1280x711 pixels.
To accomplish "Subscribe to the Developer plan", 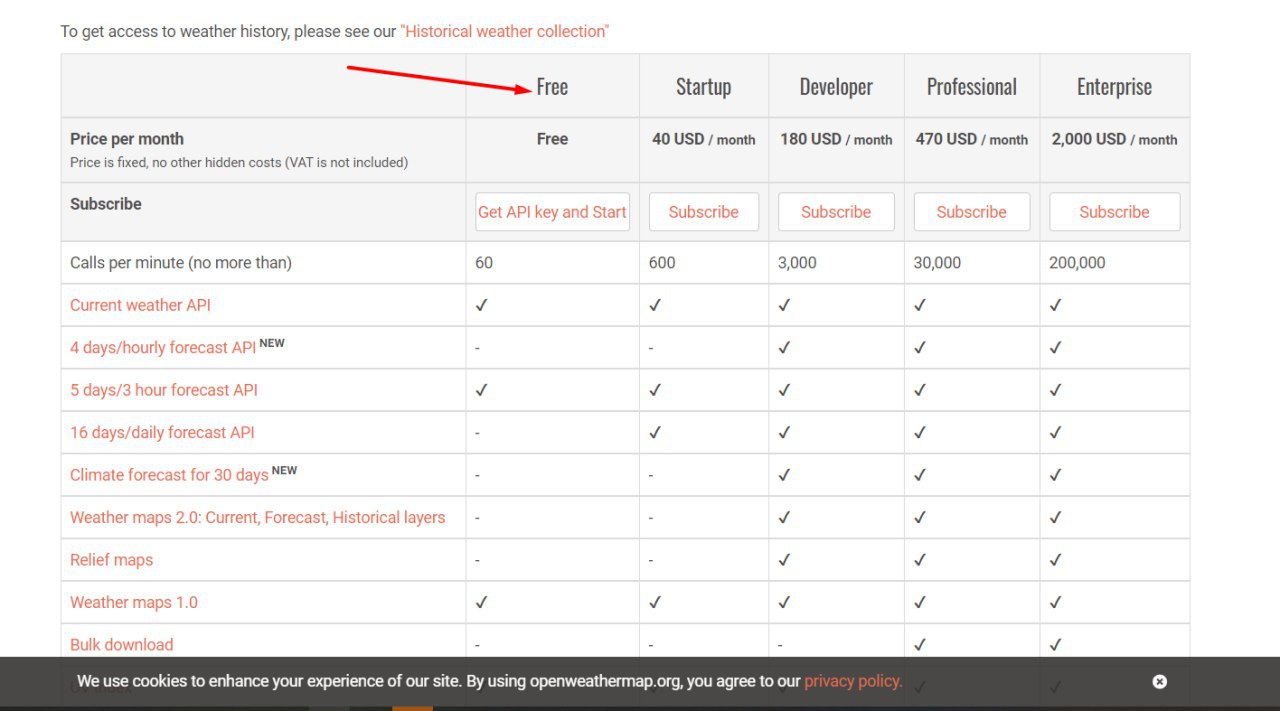I will tap(836, 212).
